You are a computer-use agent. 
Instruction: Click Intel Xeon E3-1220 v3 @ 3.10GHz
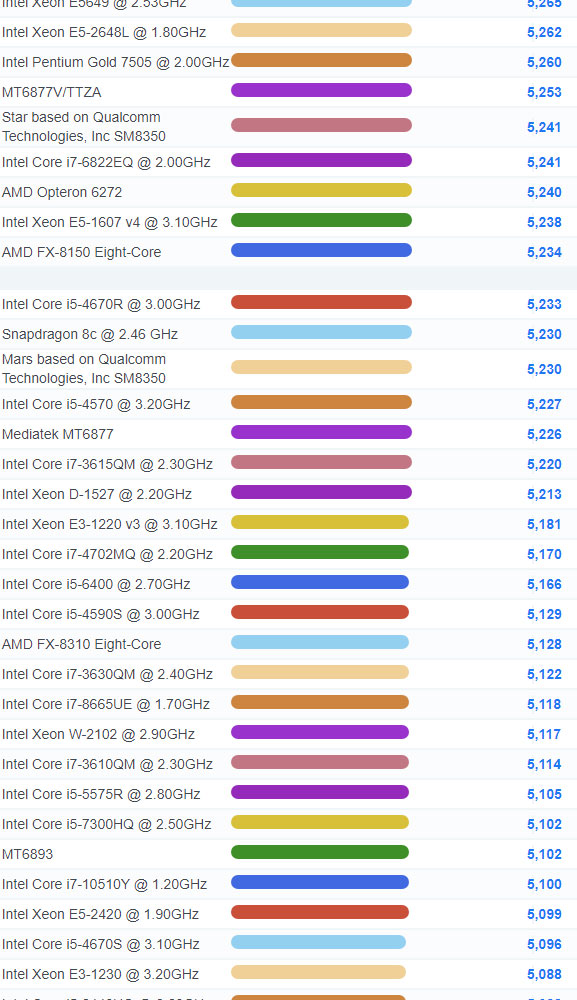tap(110, 524)
